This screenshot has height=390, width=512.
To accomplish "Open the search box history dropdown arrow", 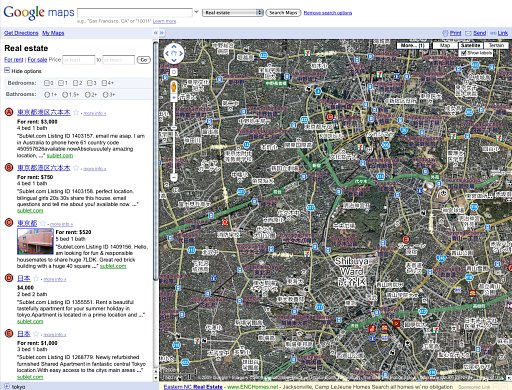I will coord(196,12).
